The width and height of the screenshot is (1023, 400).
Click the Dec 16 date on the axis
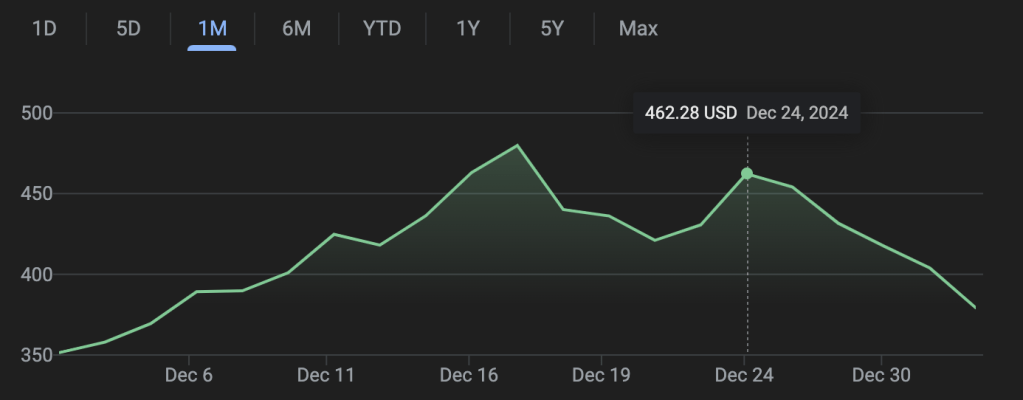469,375
